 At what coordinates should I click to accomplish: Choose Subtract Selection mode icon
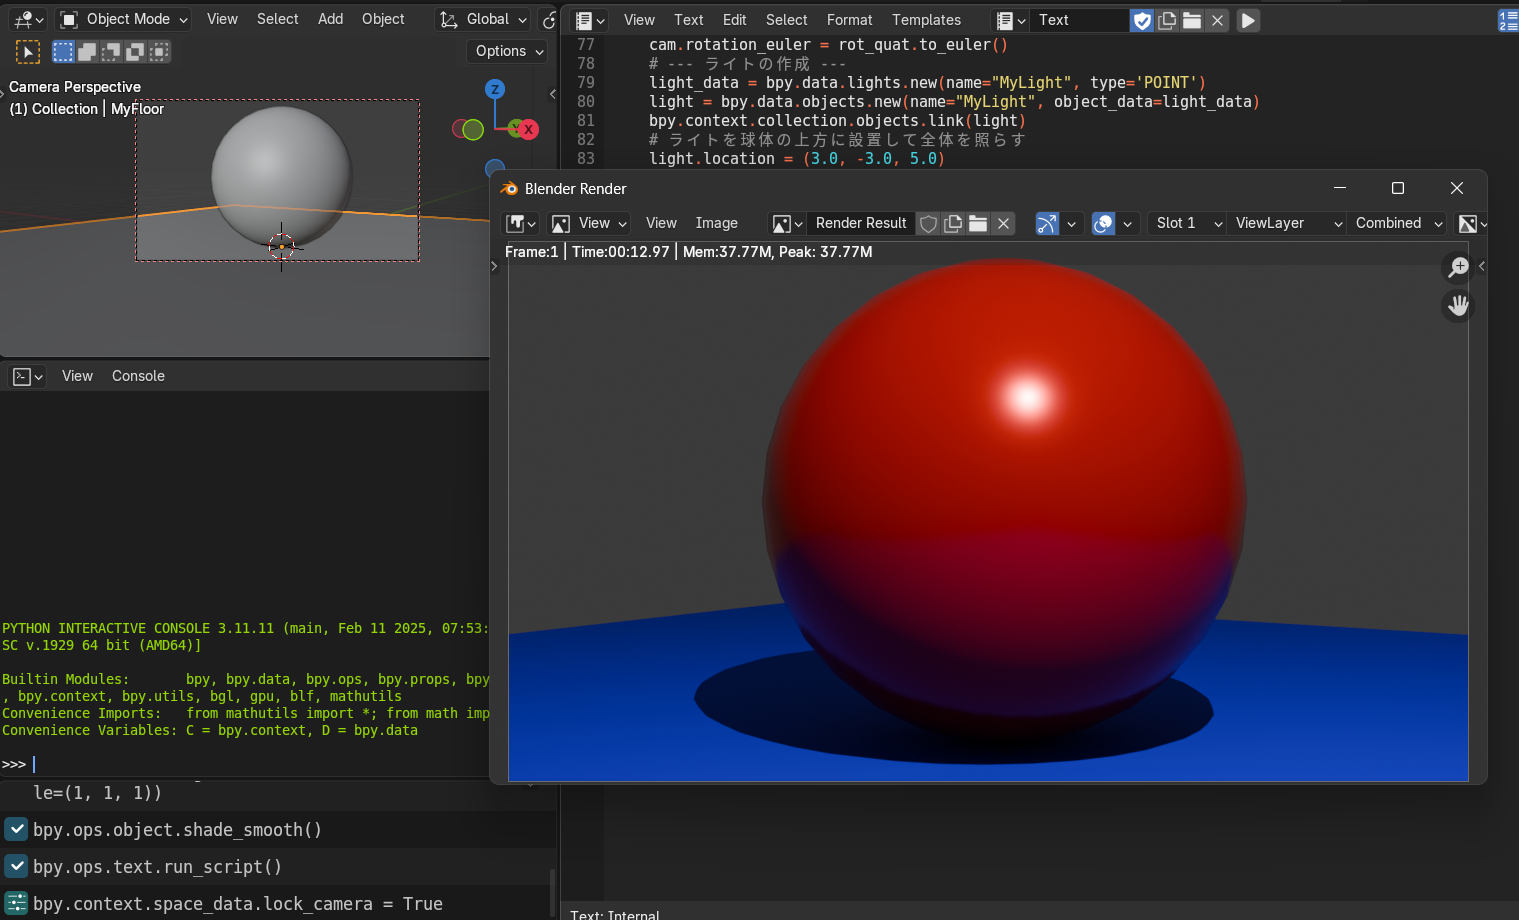pyautogui.click(x=111, y=52)
